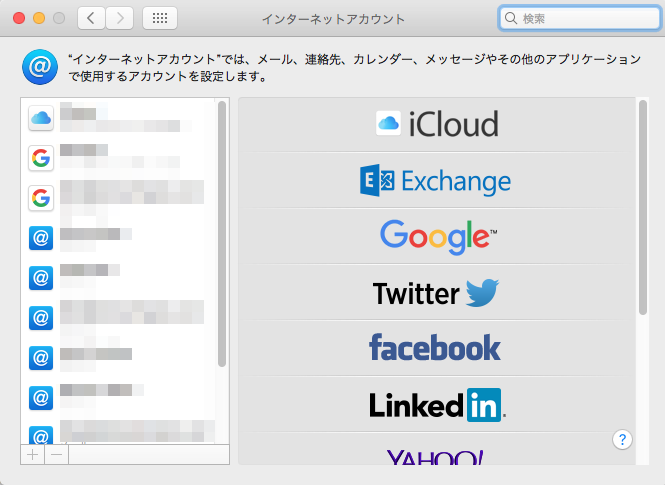Open help with the question mark button

click(622, 439)
